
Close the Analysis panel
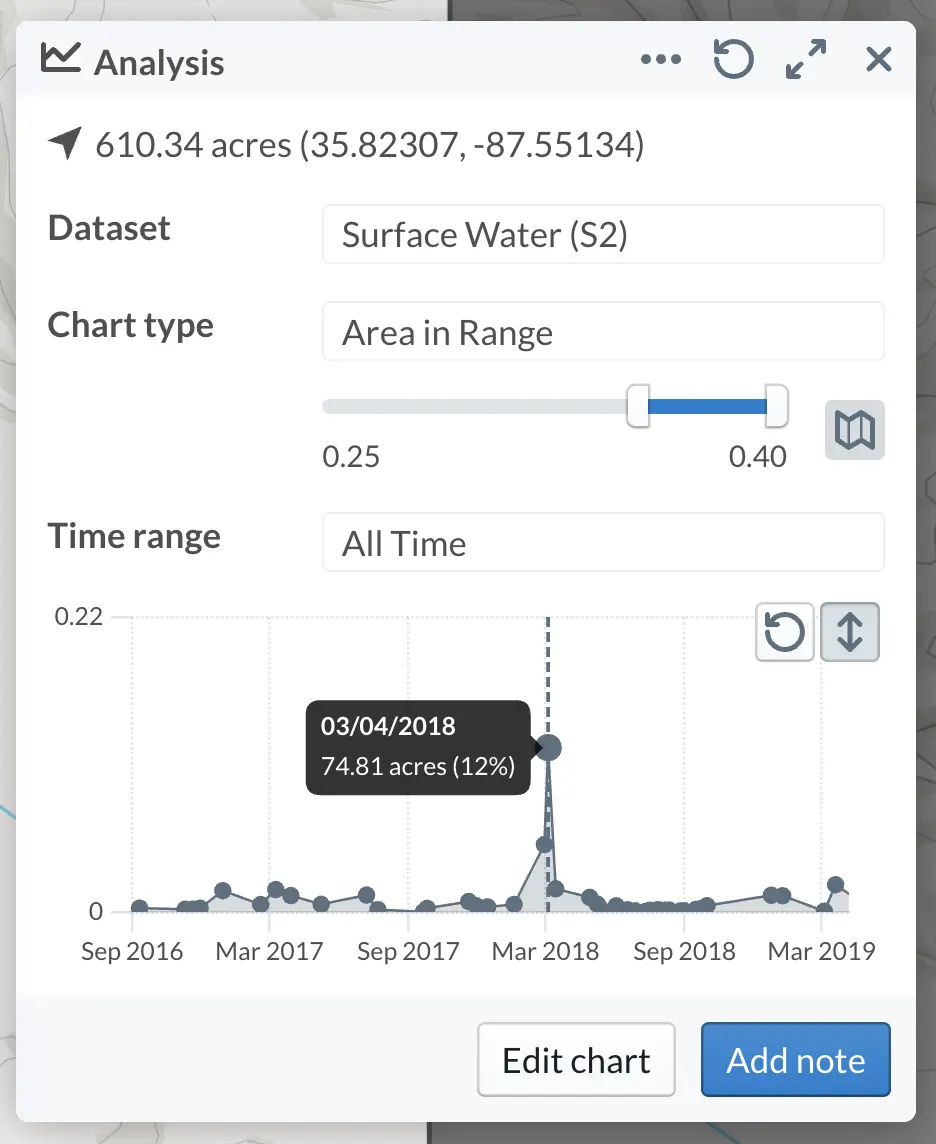[x=879, y=59]
